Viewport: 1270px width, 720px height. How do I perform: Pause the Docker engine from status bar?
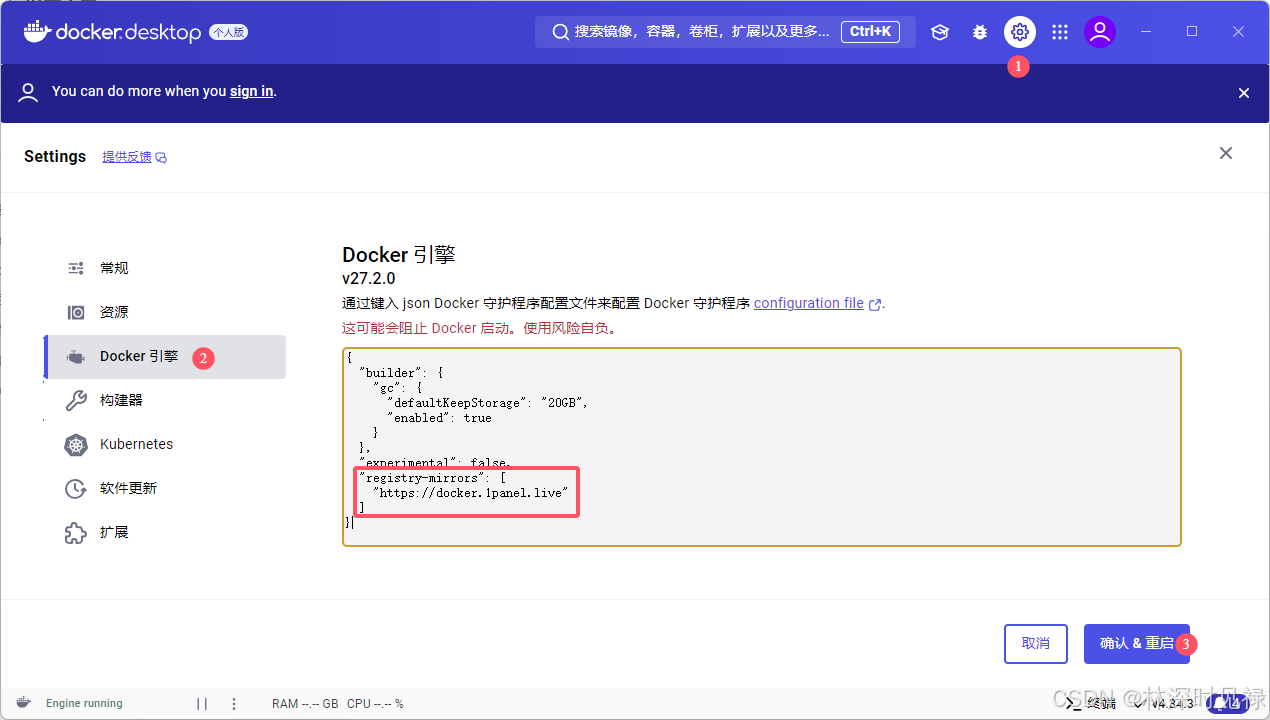[x=202, y=703]
